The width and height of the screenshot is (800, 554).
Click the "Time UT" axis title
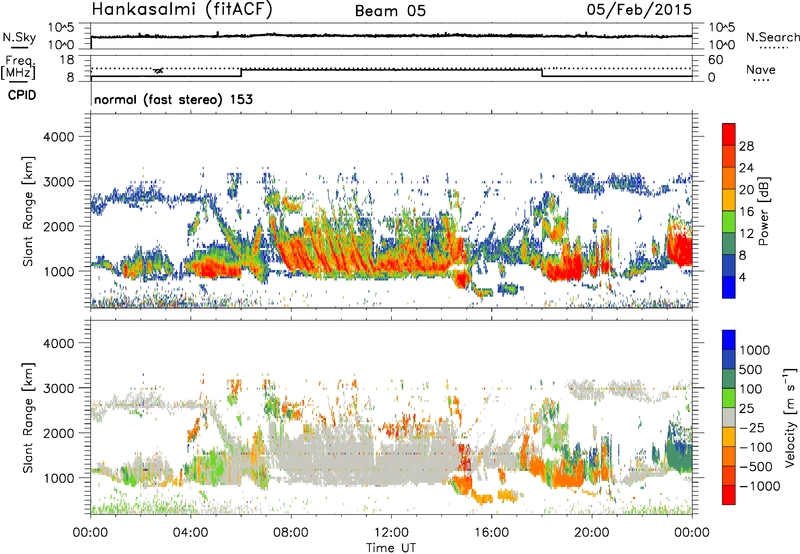tap(391, 548)
